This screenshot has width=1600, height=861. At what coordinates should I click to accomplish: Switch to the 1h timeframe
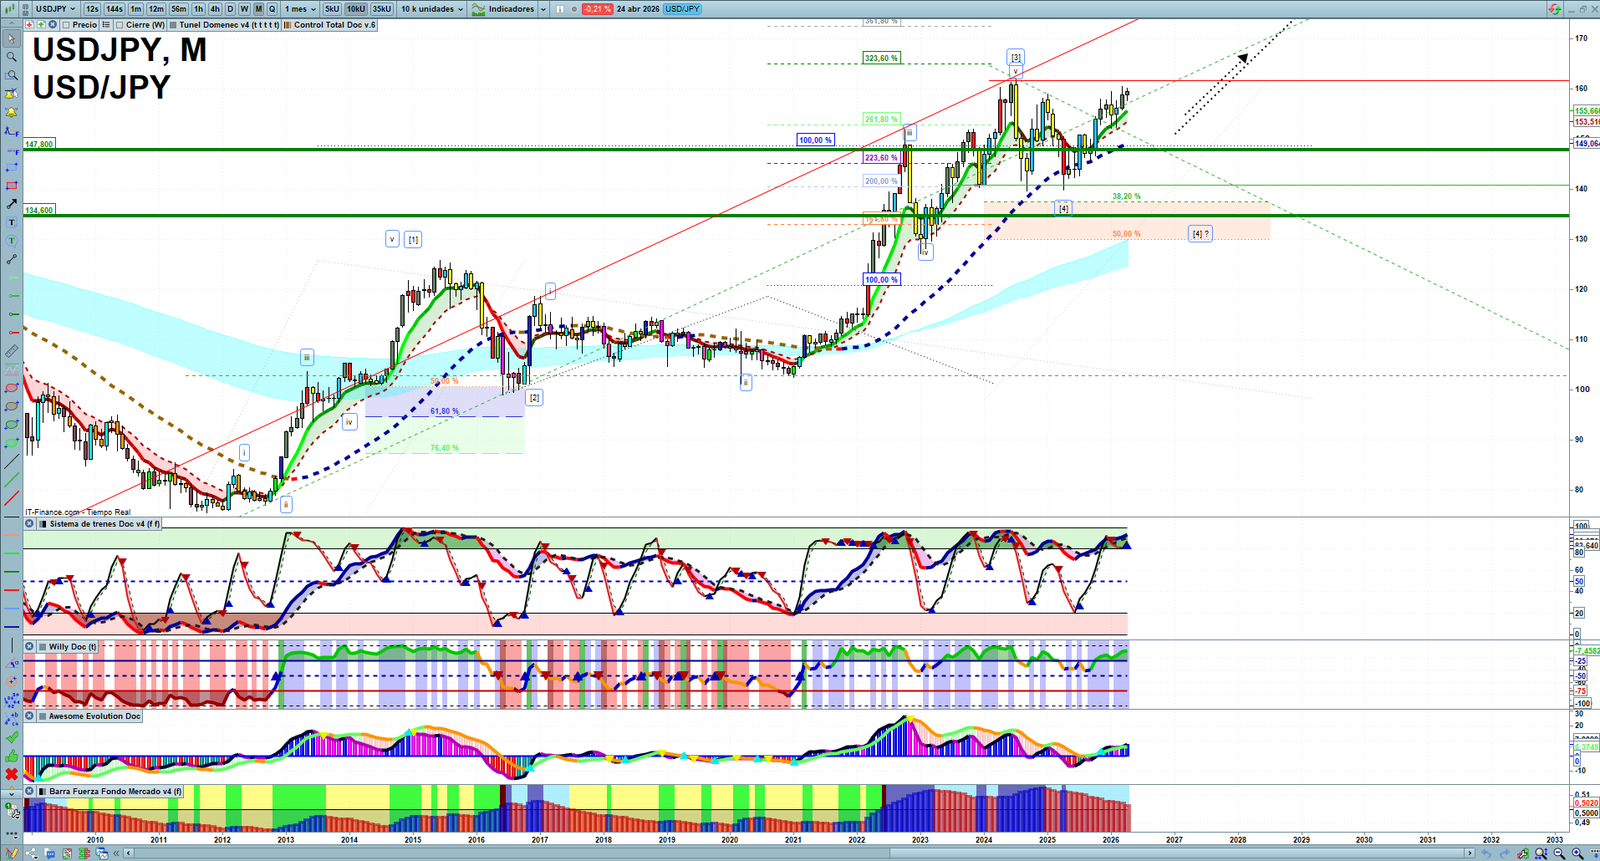coord(199,9)
